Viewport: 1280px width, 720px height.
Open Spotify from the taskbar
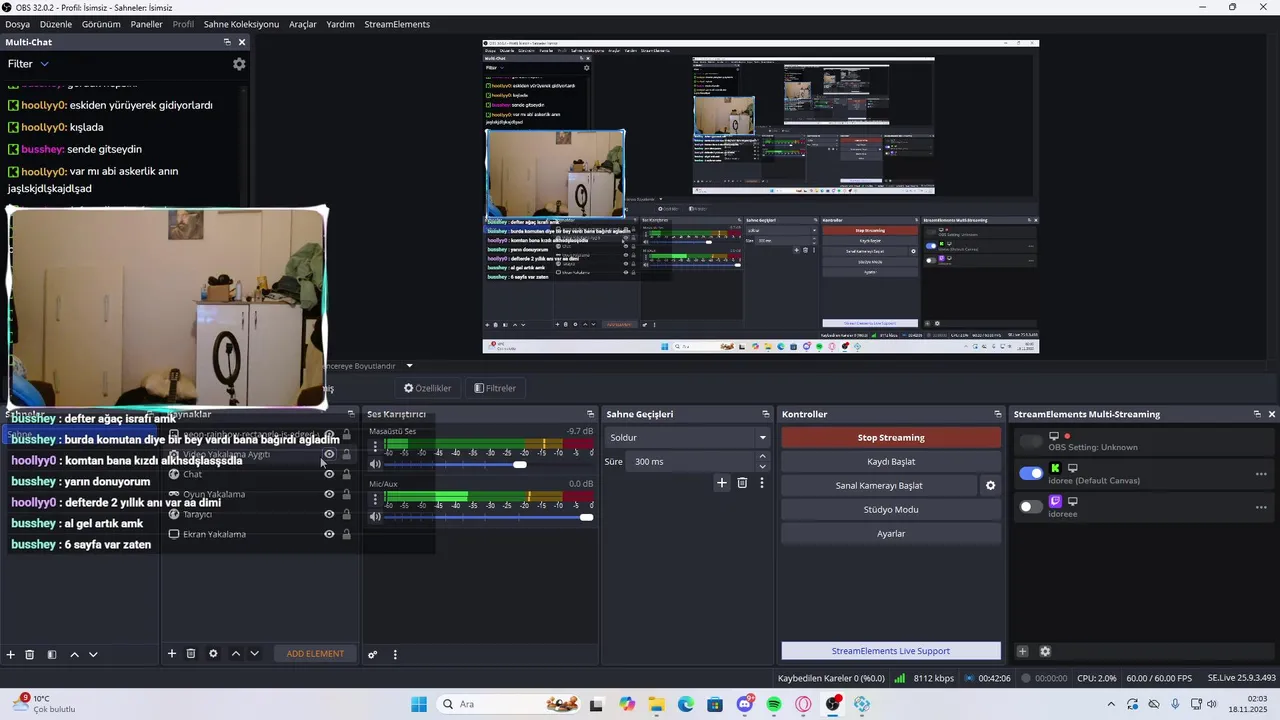point(774,704)
